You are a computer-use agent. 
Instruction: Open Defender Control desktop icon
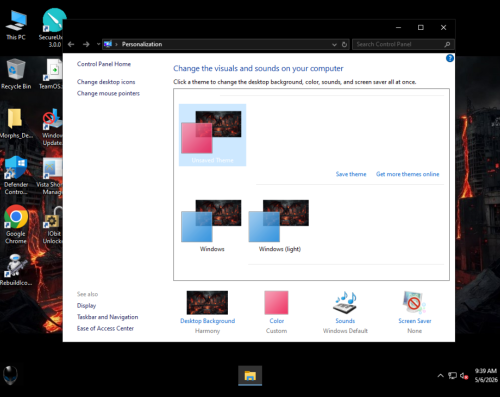[16, 175]
